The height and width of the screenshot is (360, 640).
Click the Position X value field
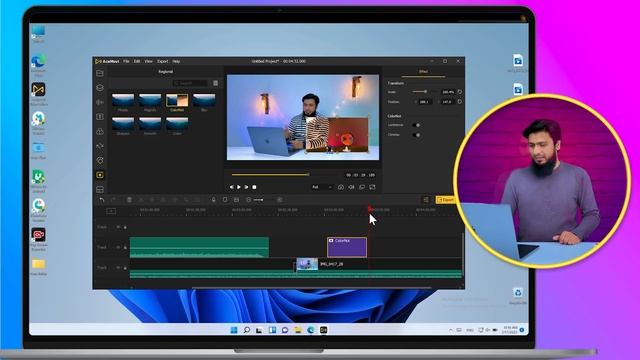(424, 102)
